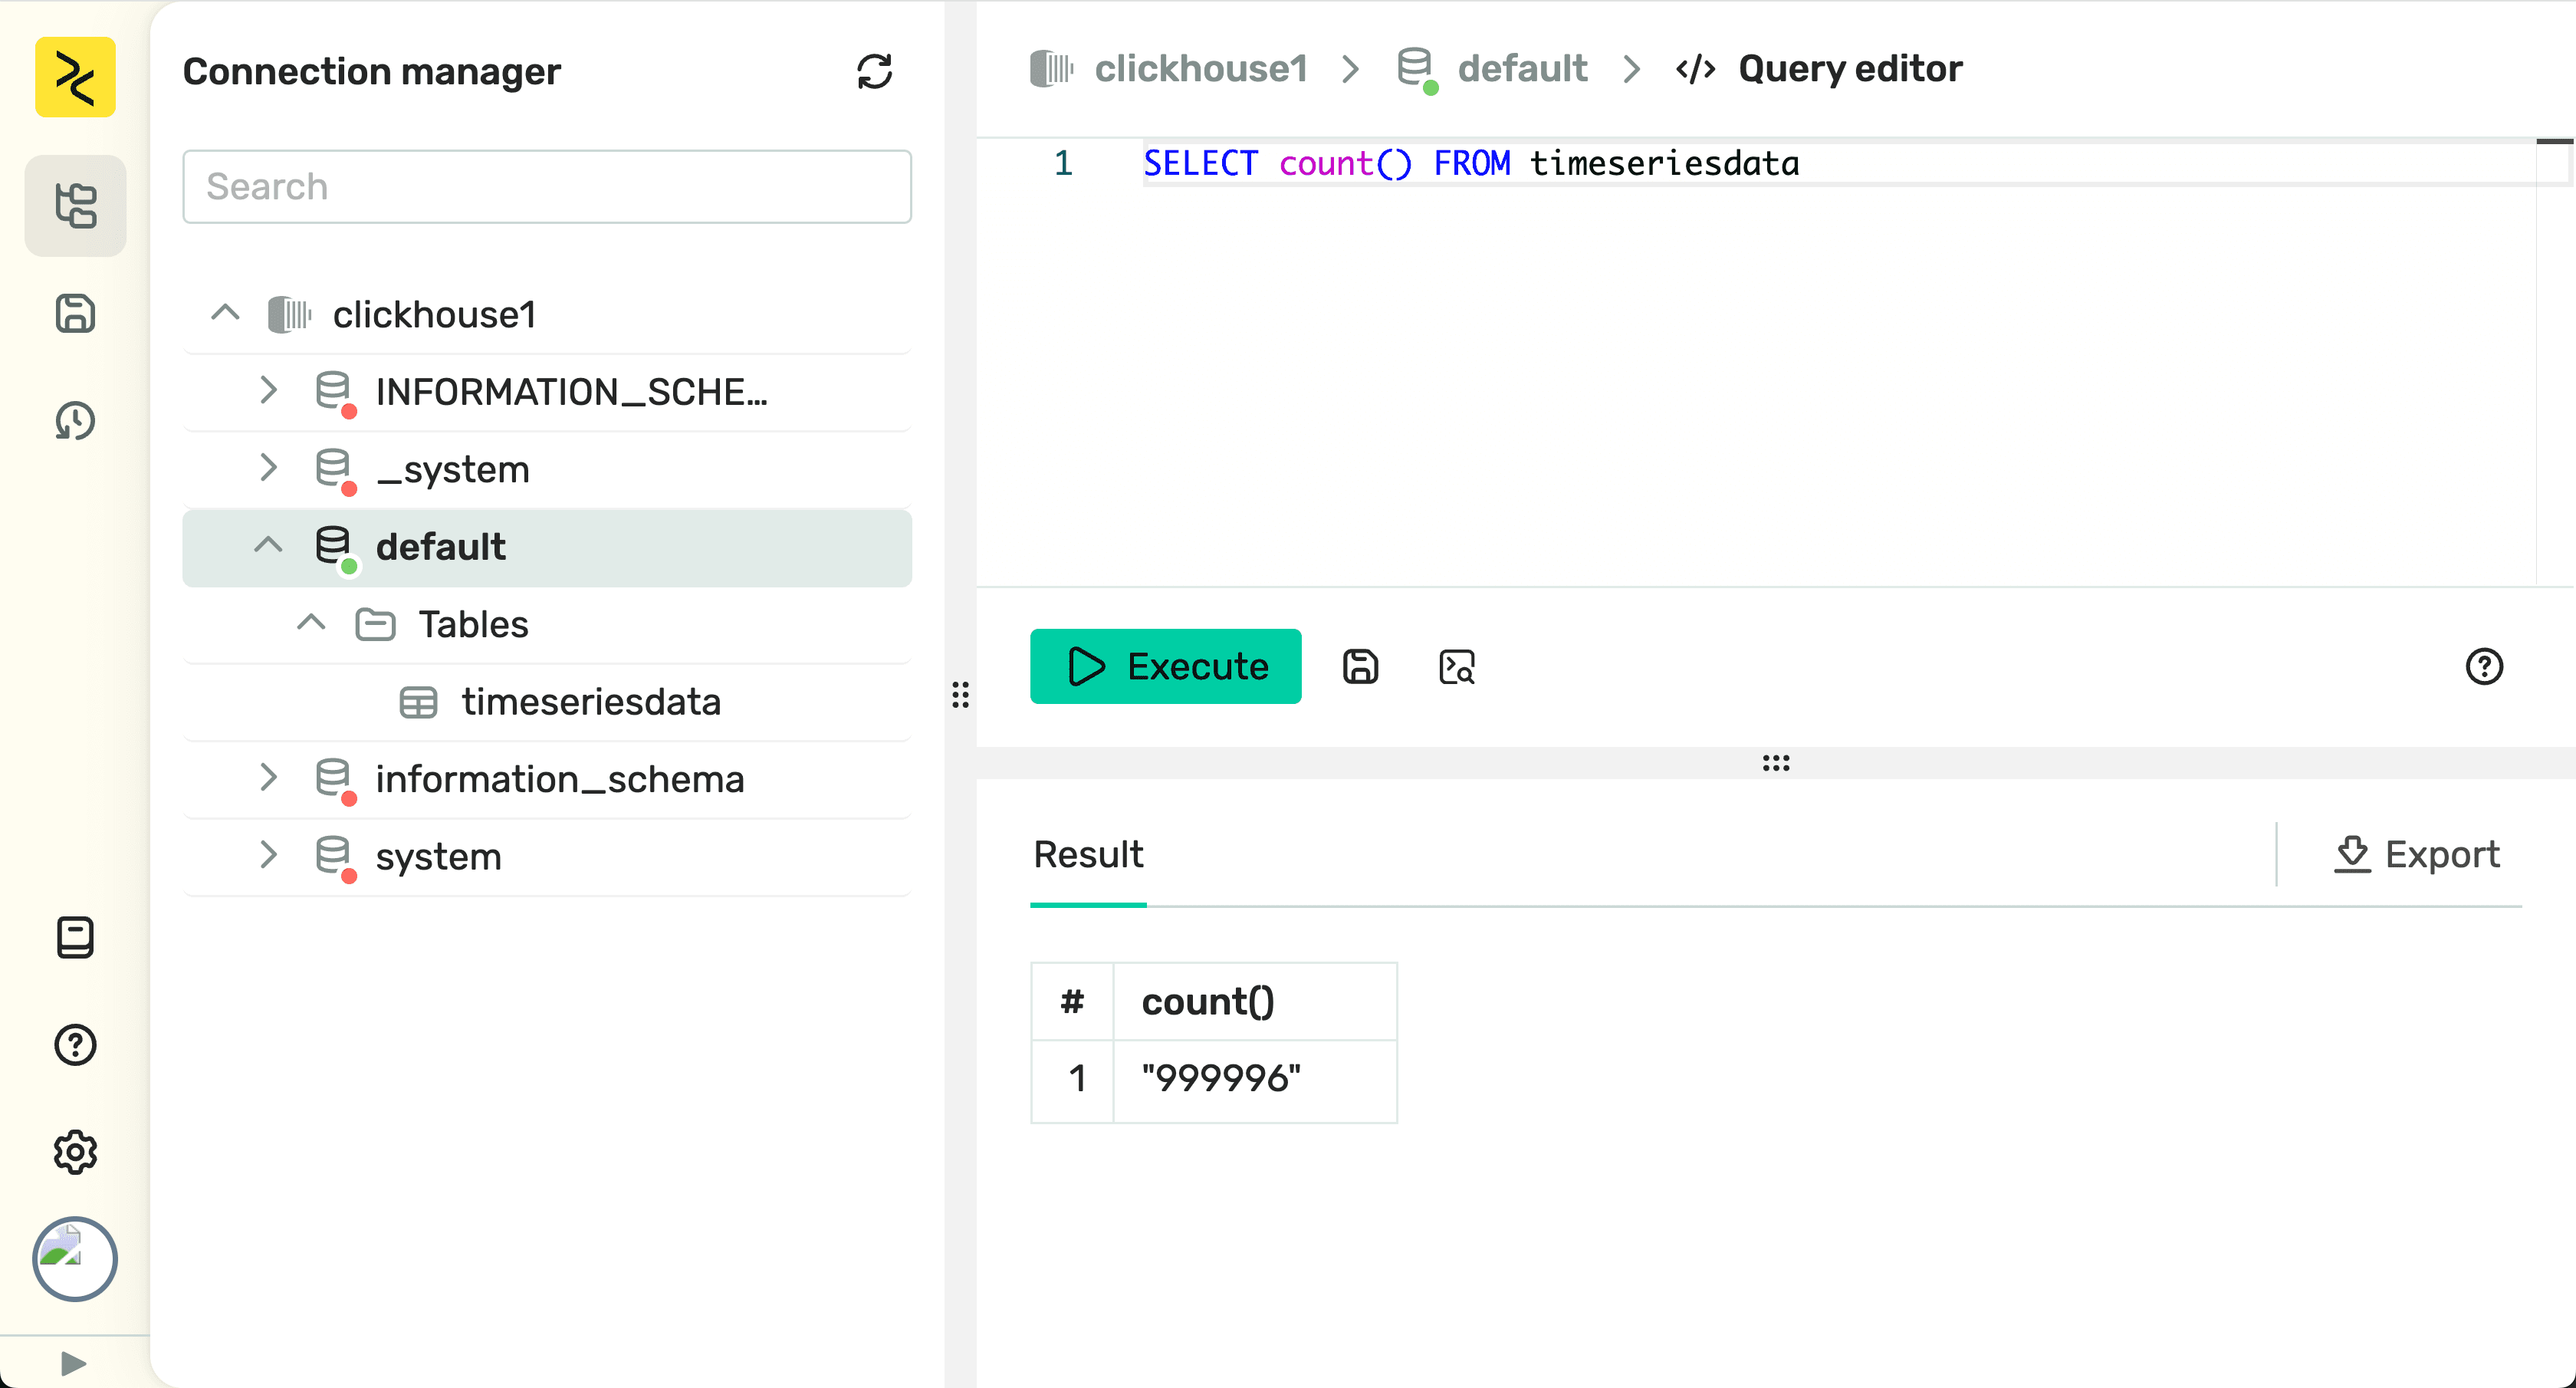Open query history sidebar icon
This screenshot has height=1388, width=2576.
click(x=75, y=421)
